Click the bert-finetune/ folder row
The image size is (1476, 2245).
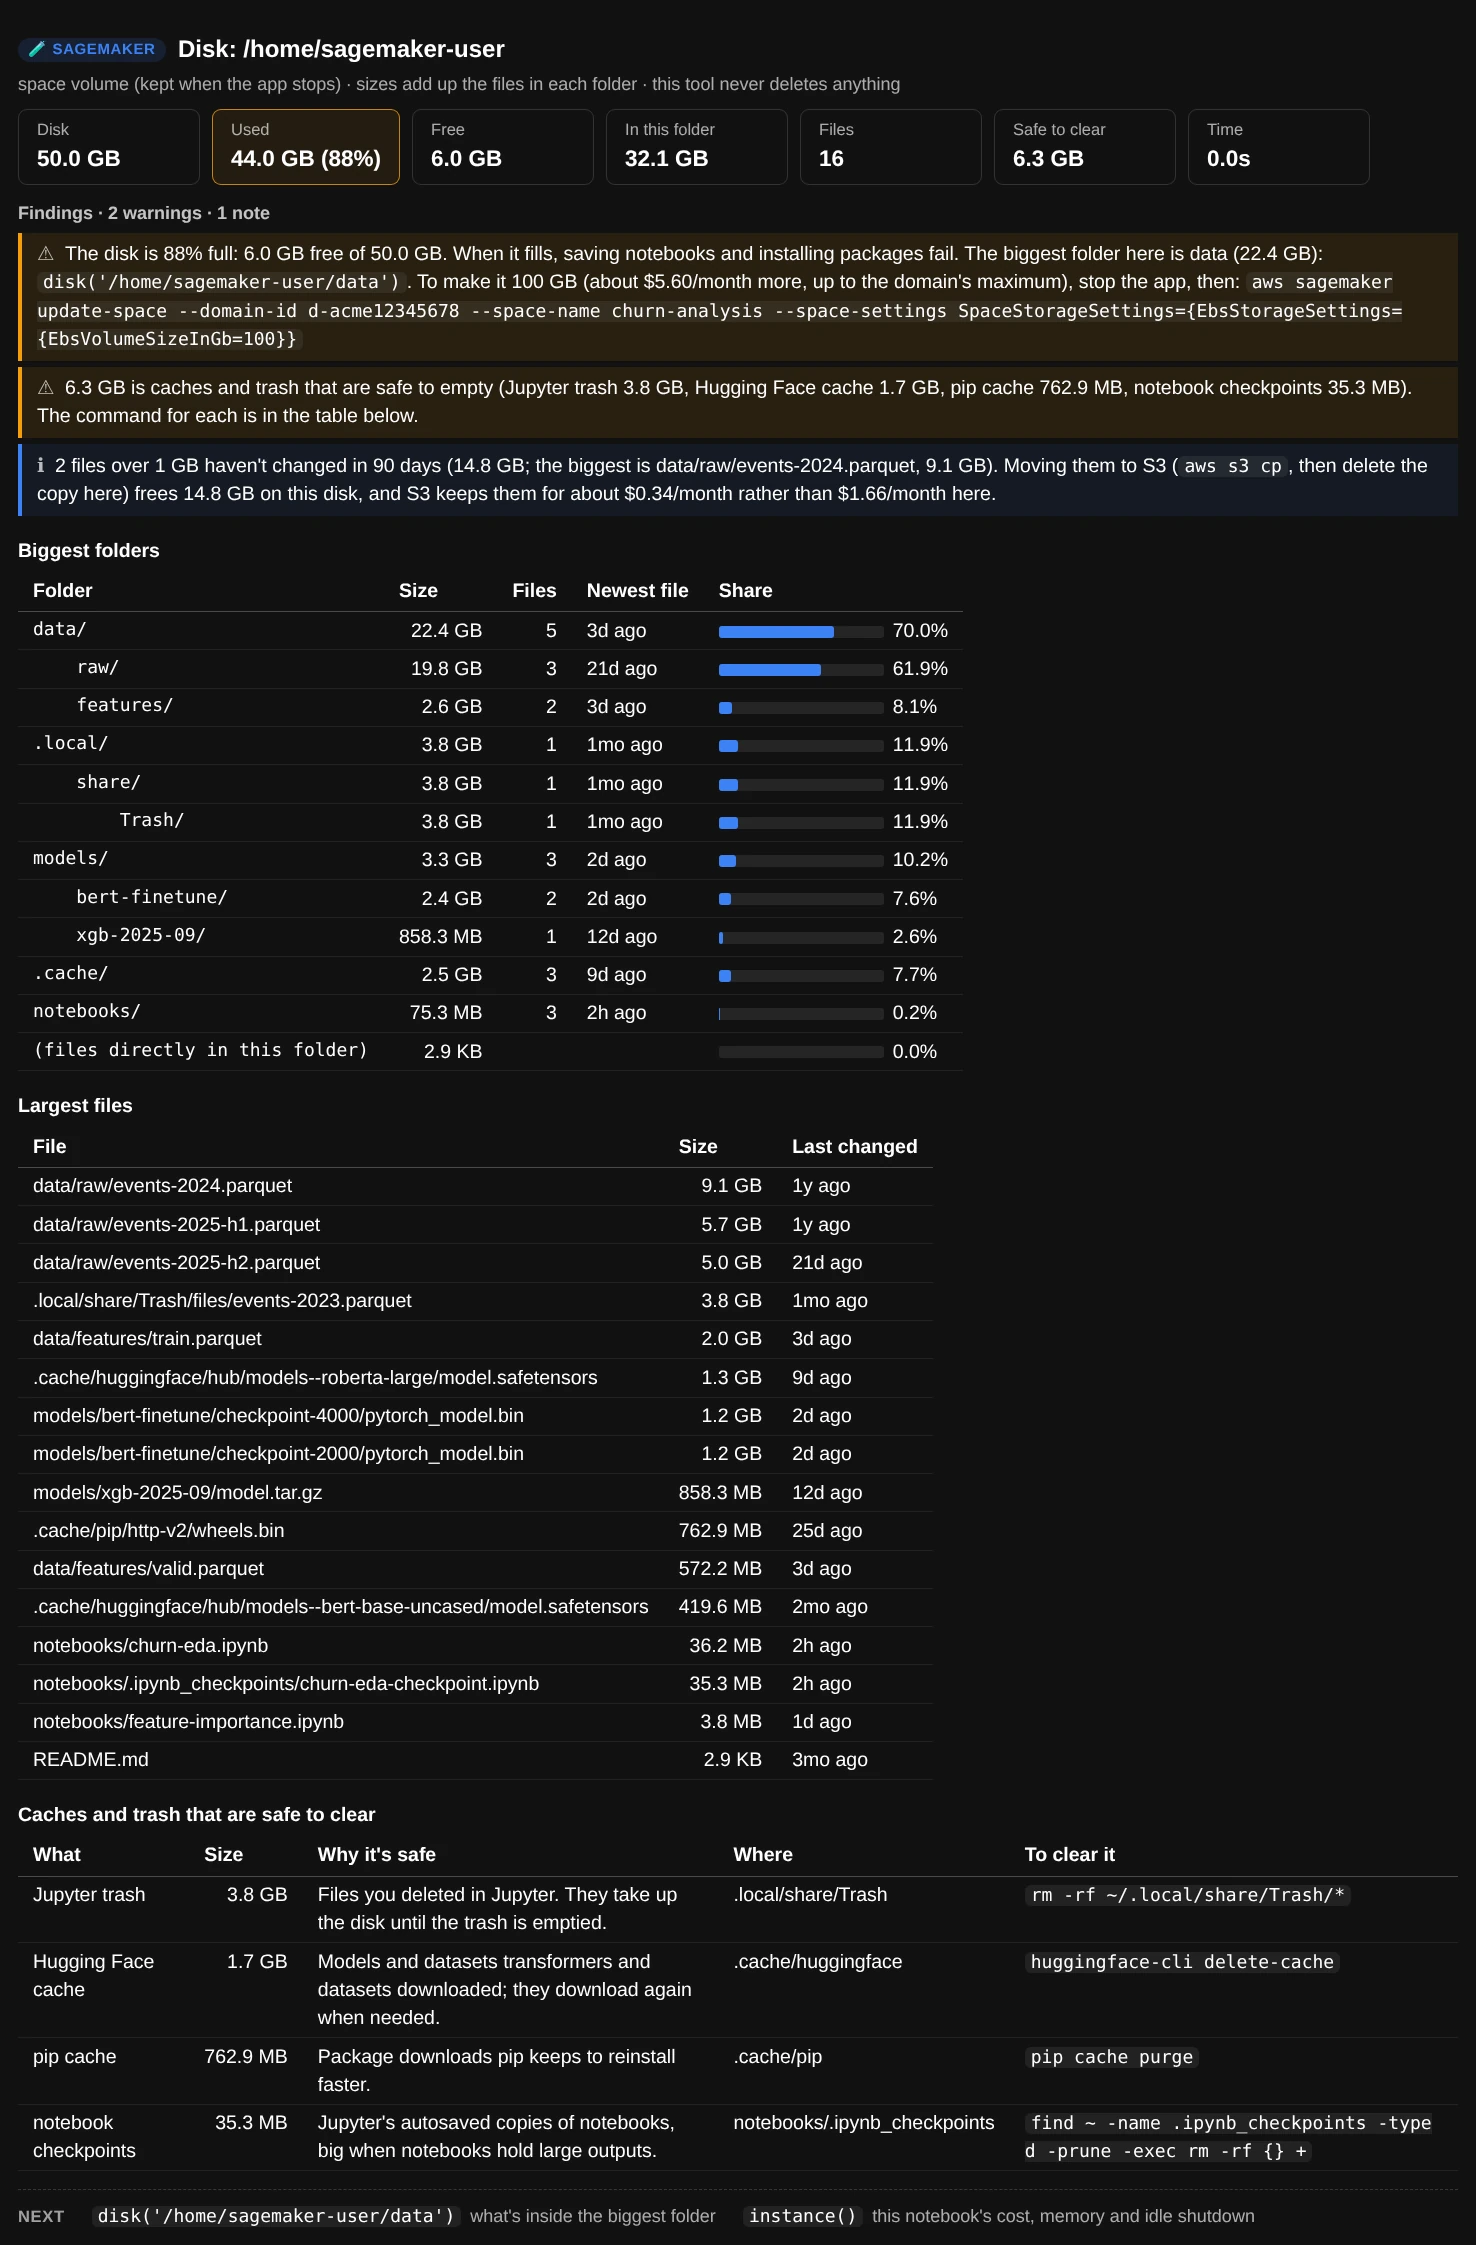click(490, 899)
